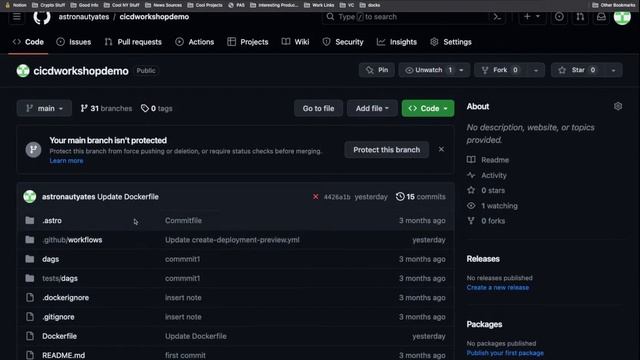
Task: Open the dags folder
Action: coord(51,259)
